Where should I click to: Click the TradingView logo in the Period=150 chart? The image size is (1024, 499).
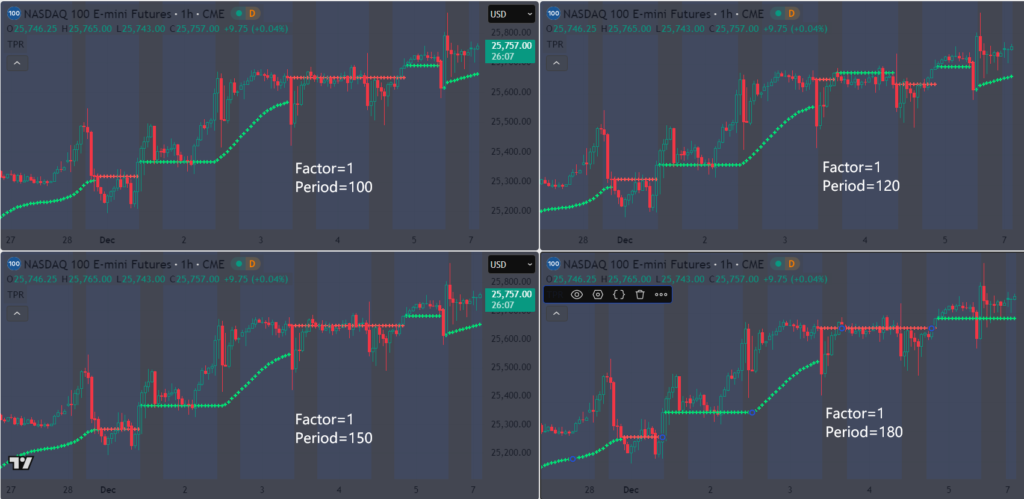22,463
